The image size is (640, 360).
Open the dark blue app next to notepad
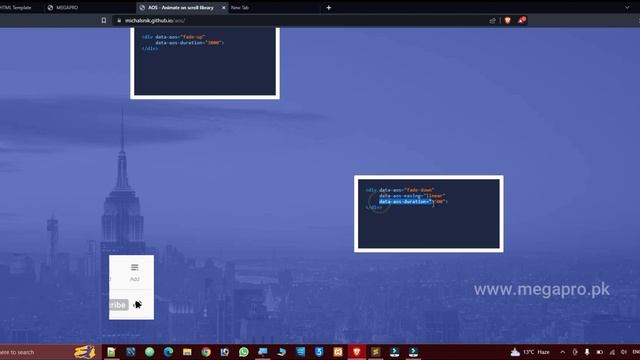131,352
